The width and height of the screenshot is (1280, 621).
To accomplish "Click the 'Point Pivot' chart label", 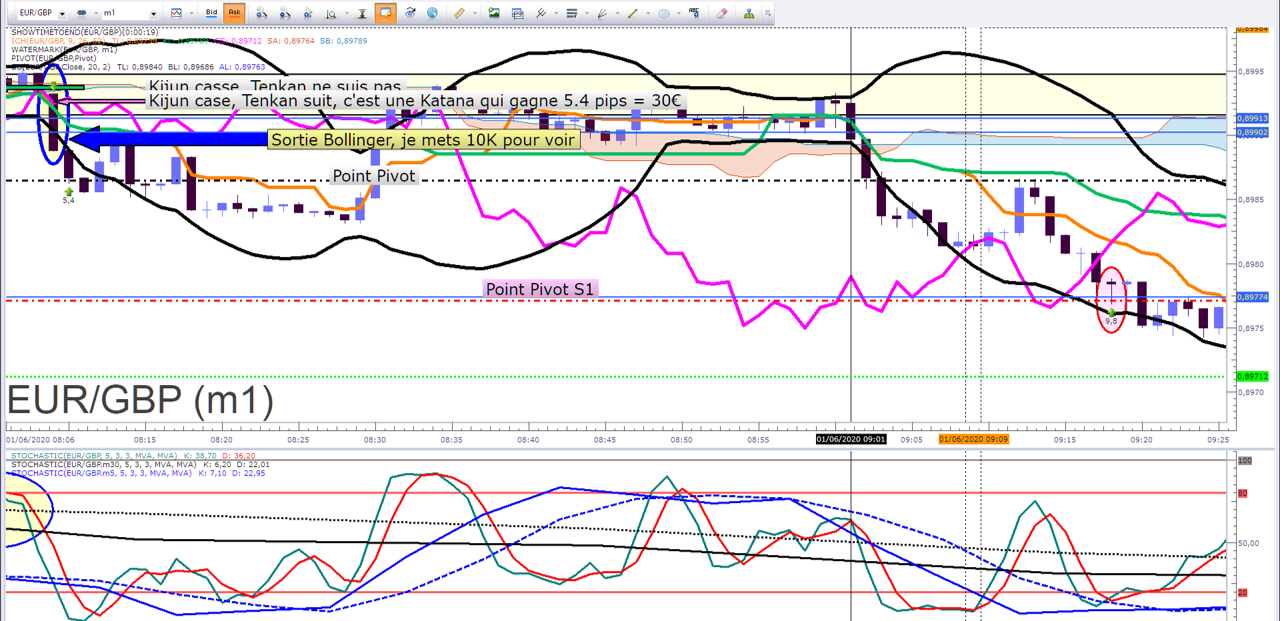I will pyautogui.click(x=373, y=176).
